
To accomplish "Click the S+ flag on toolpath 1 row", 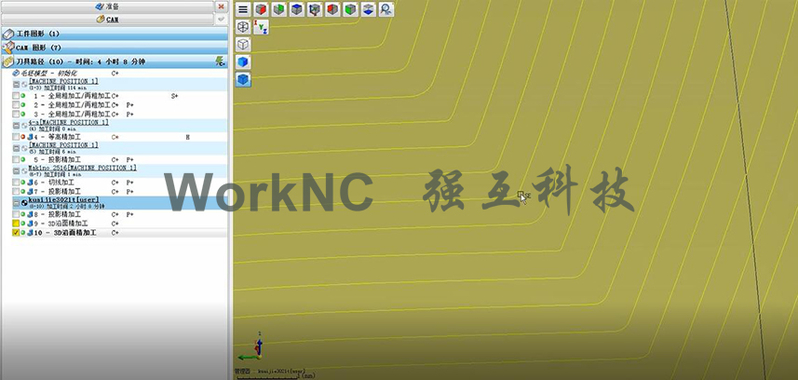I will pyautogui.click(x=175, y=96).
